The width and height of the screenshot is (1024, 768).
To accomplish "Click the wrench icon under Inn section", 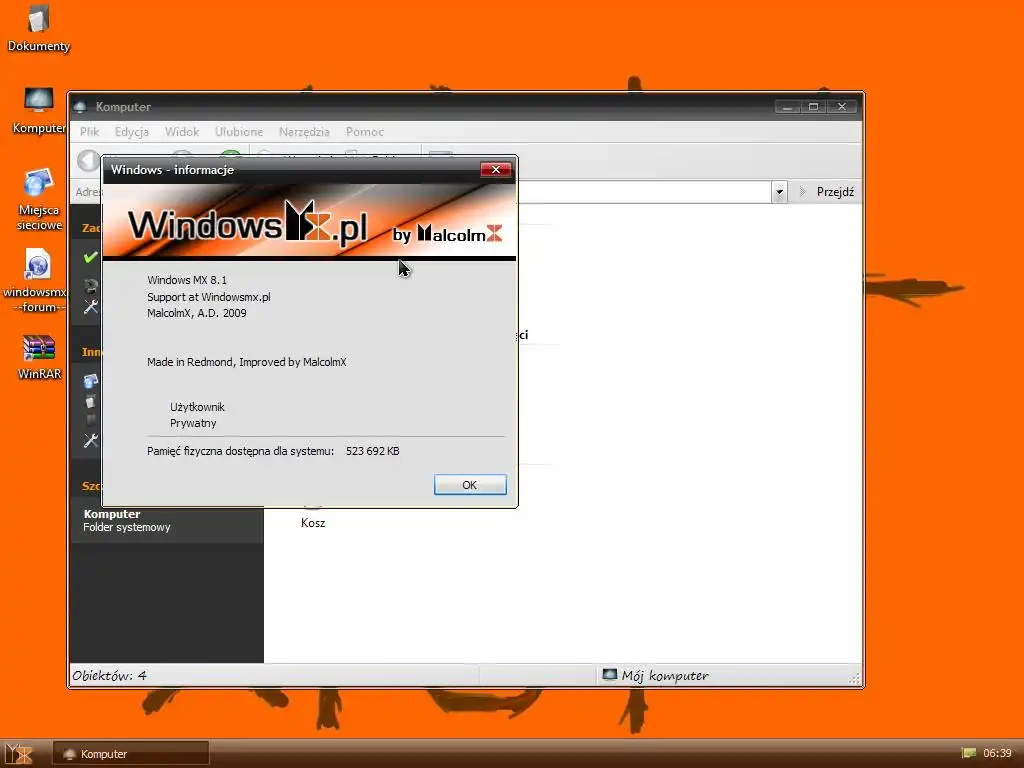I will point(90,441).
